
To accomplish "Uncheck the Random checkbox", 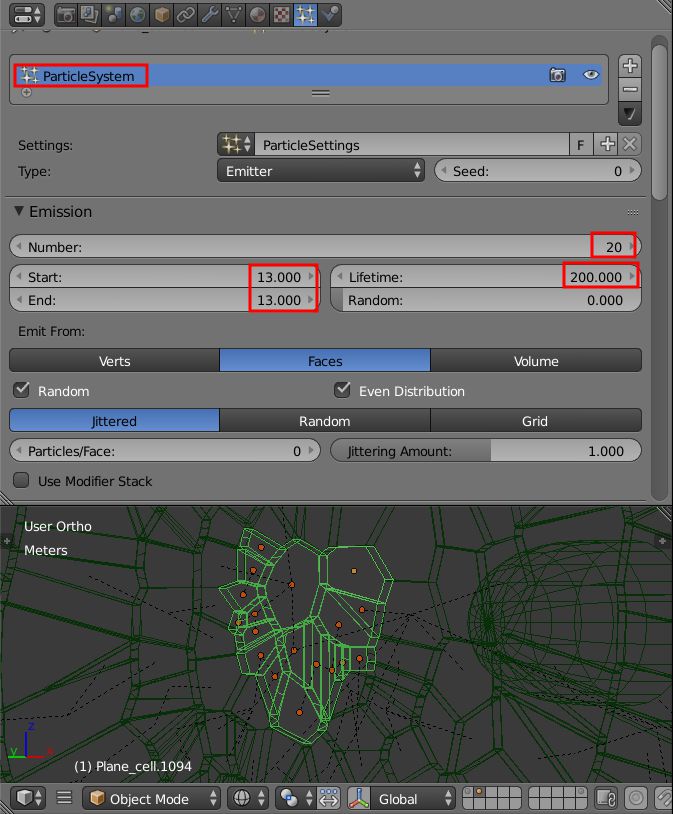I will tap(21, 390).
